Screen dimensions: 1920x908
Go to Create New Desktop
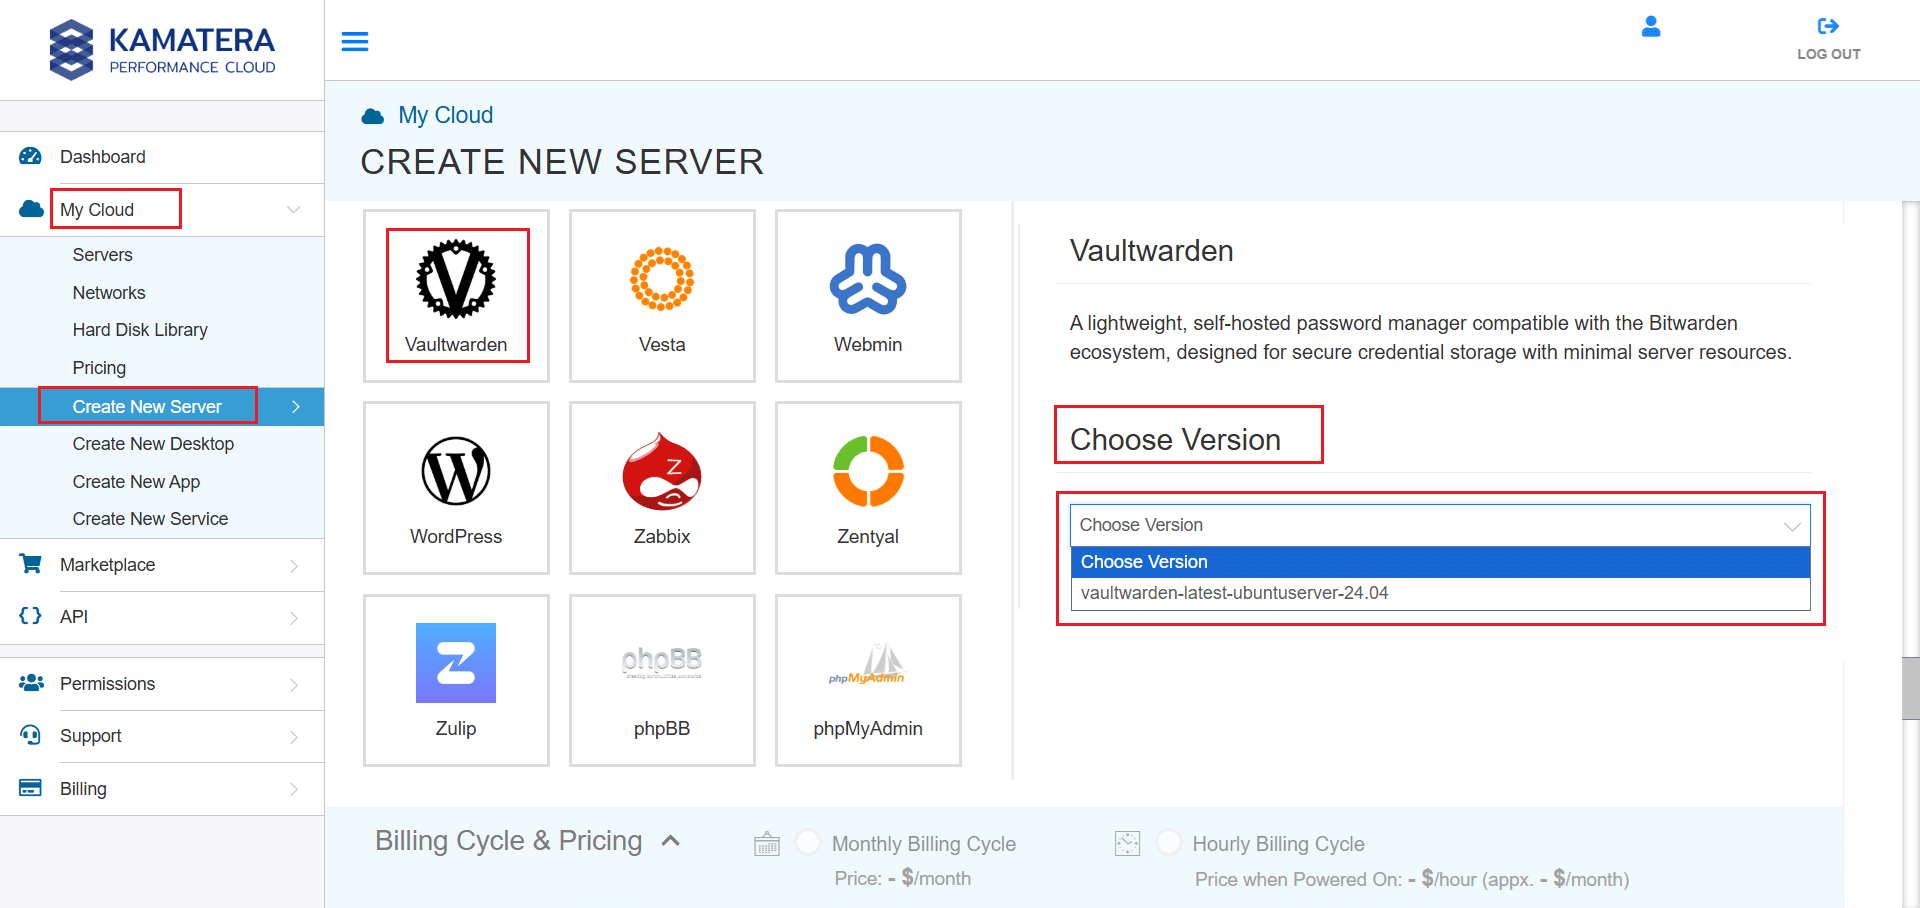153,444
